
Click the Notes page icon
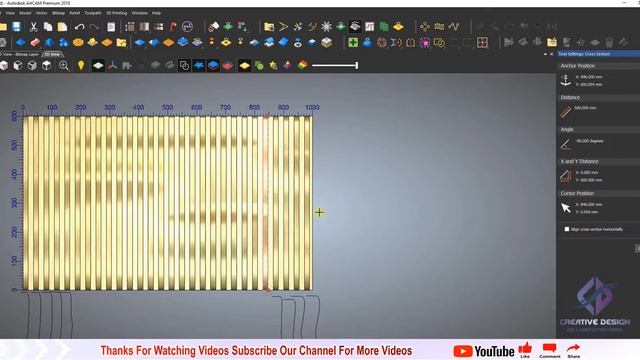(x=111, y=27)
